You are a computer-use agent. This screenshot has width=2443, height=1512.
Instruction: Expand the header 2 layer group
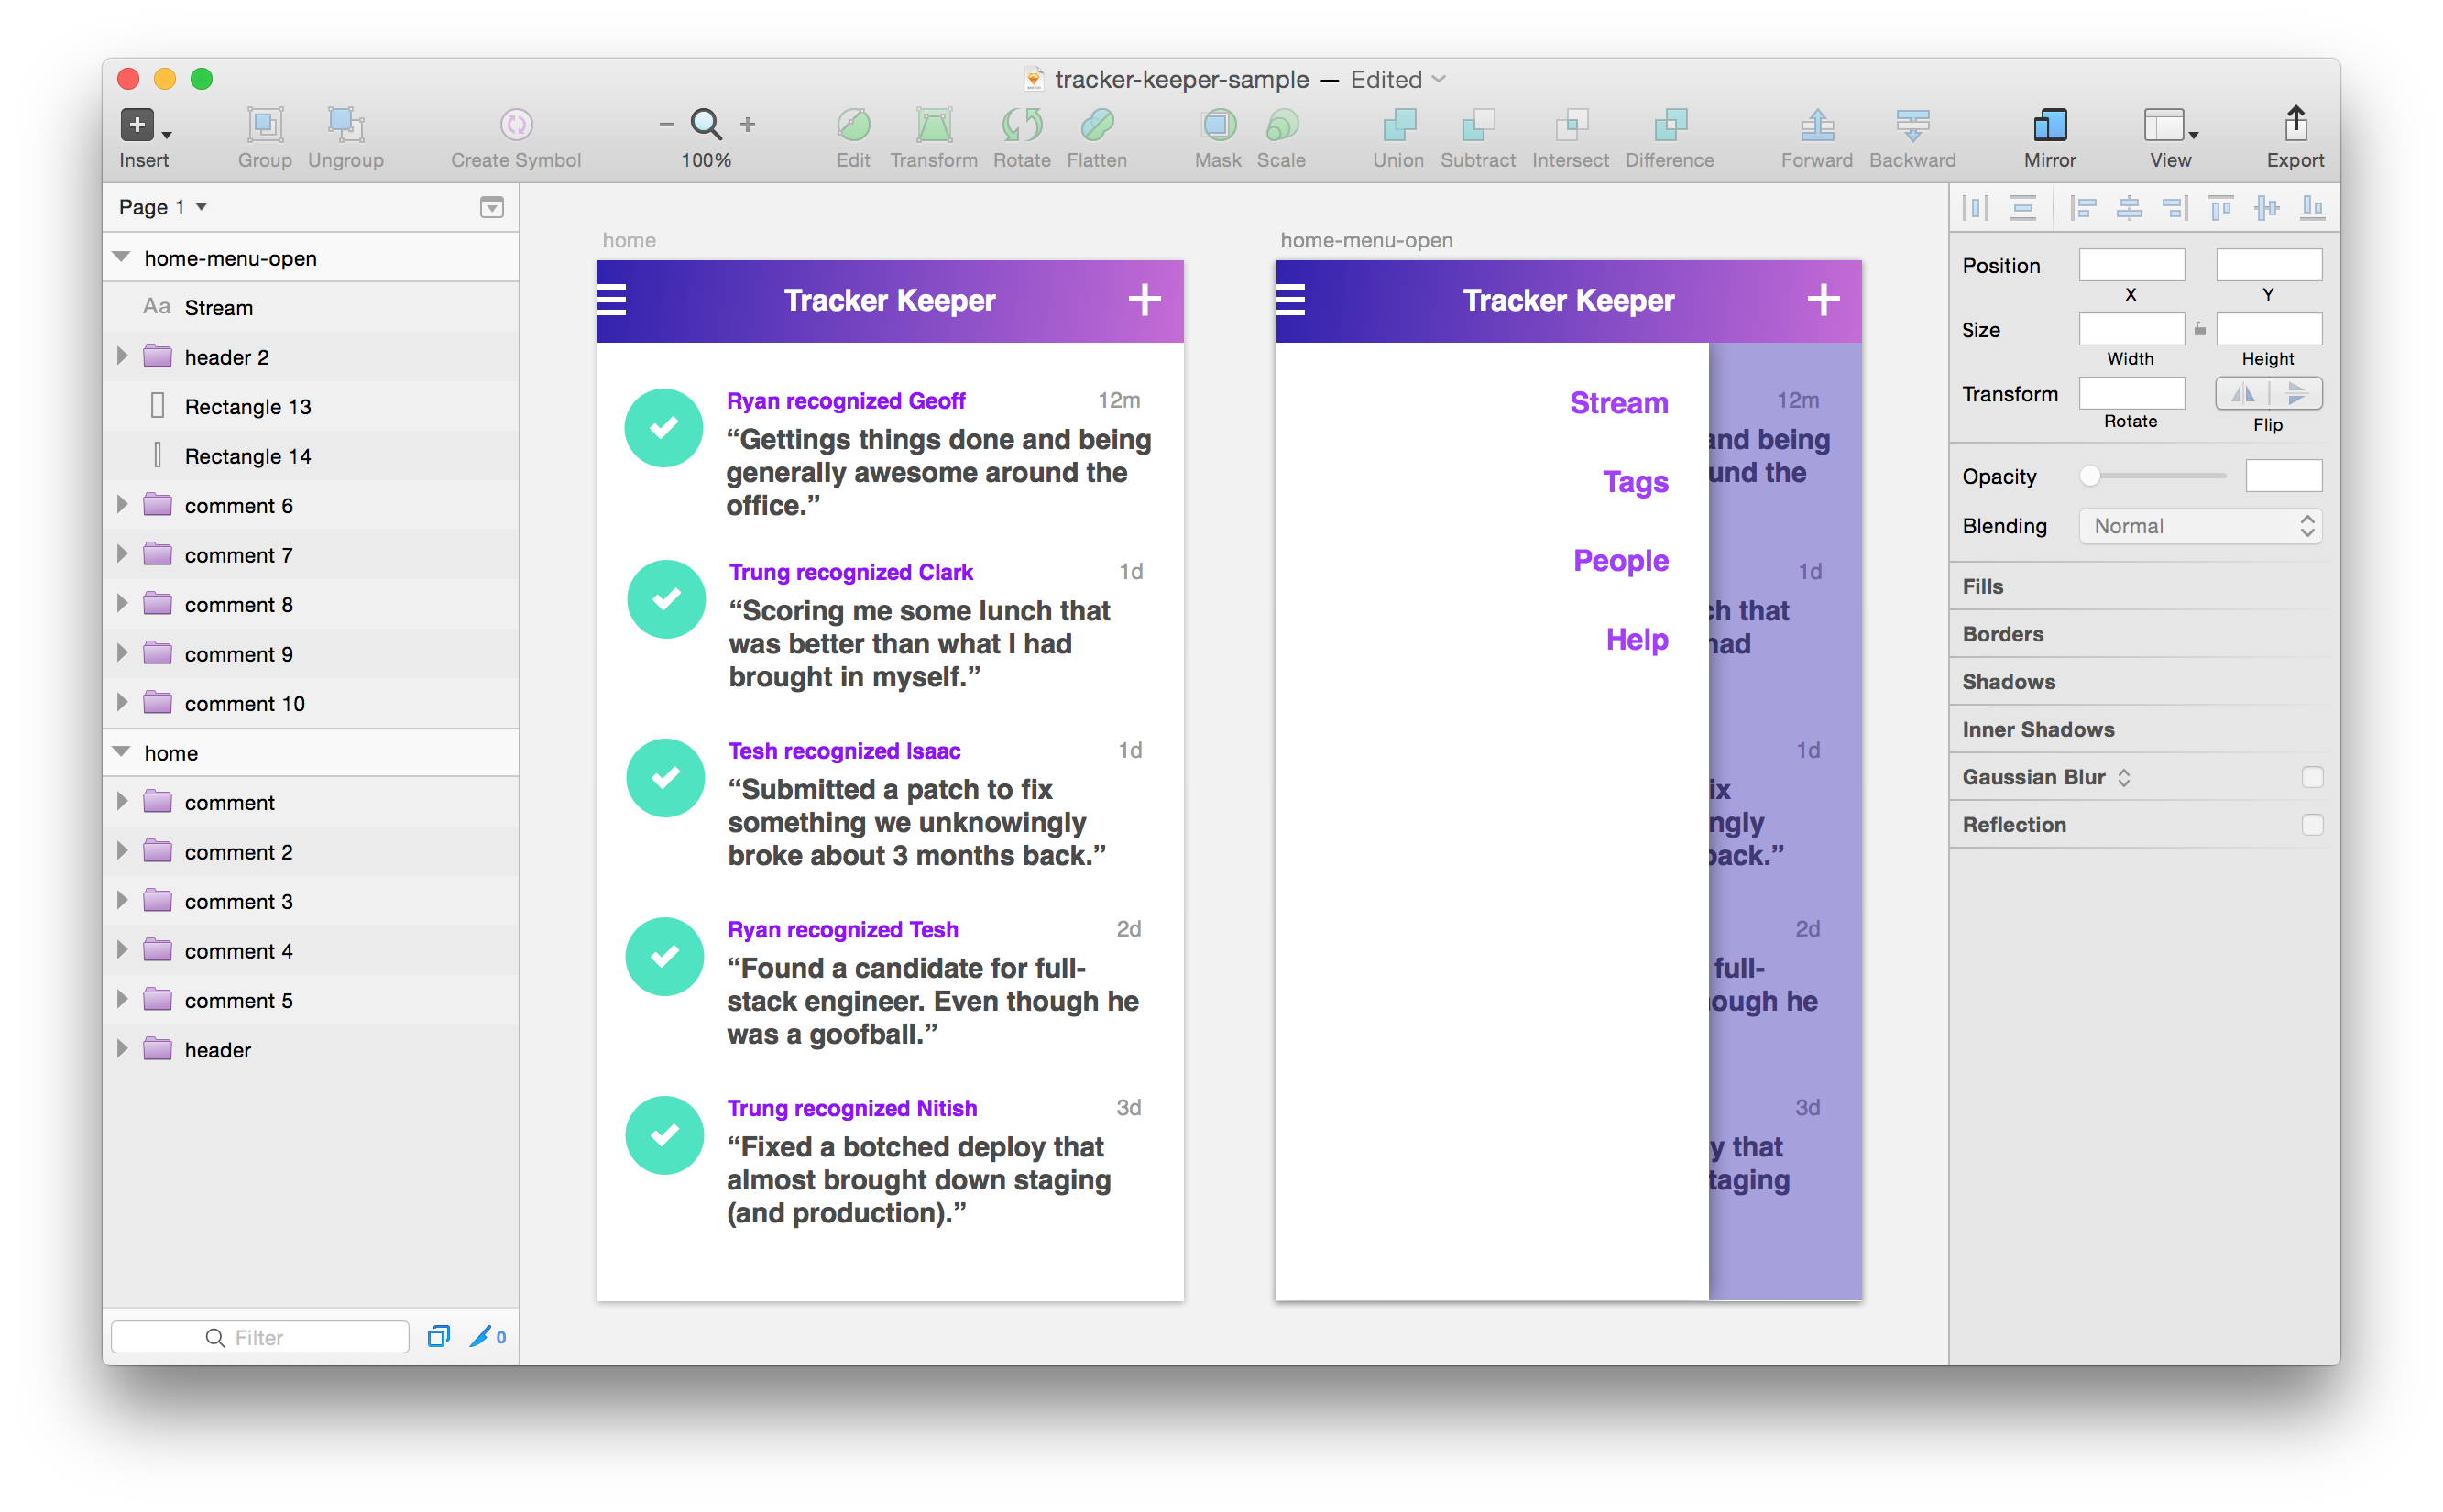122,357
